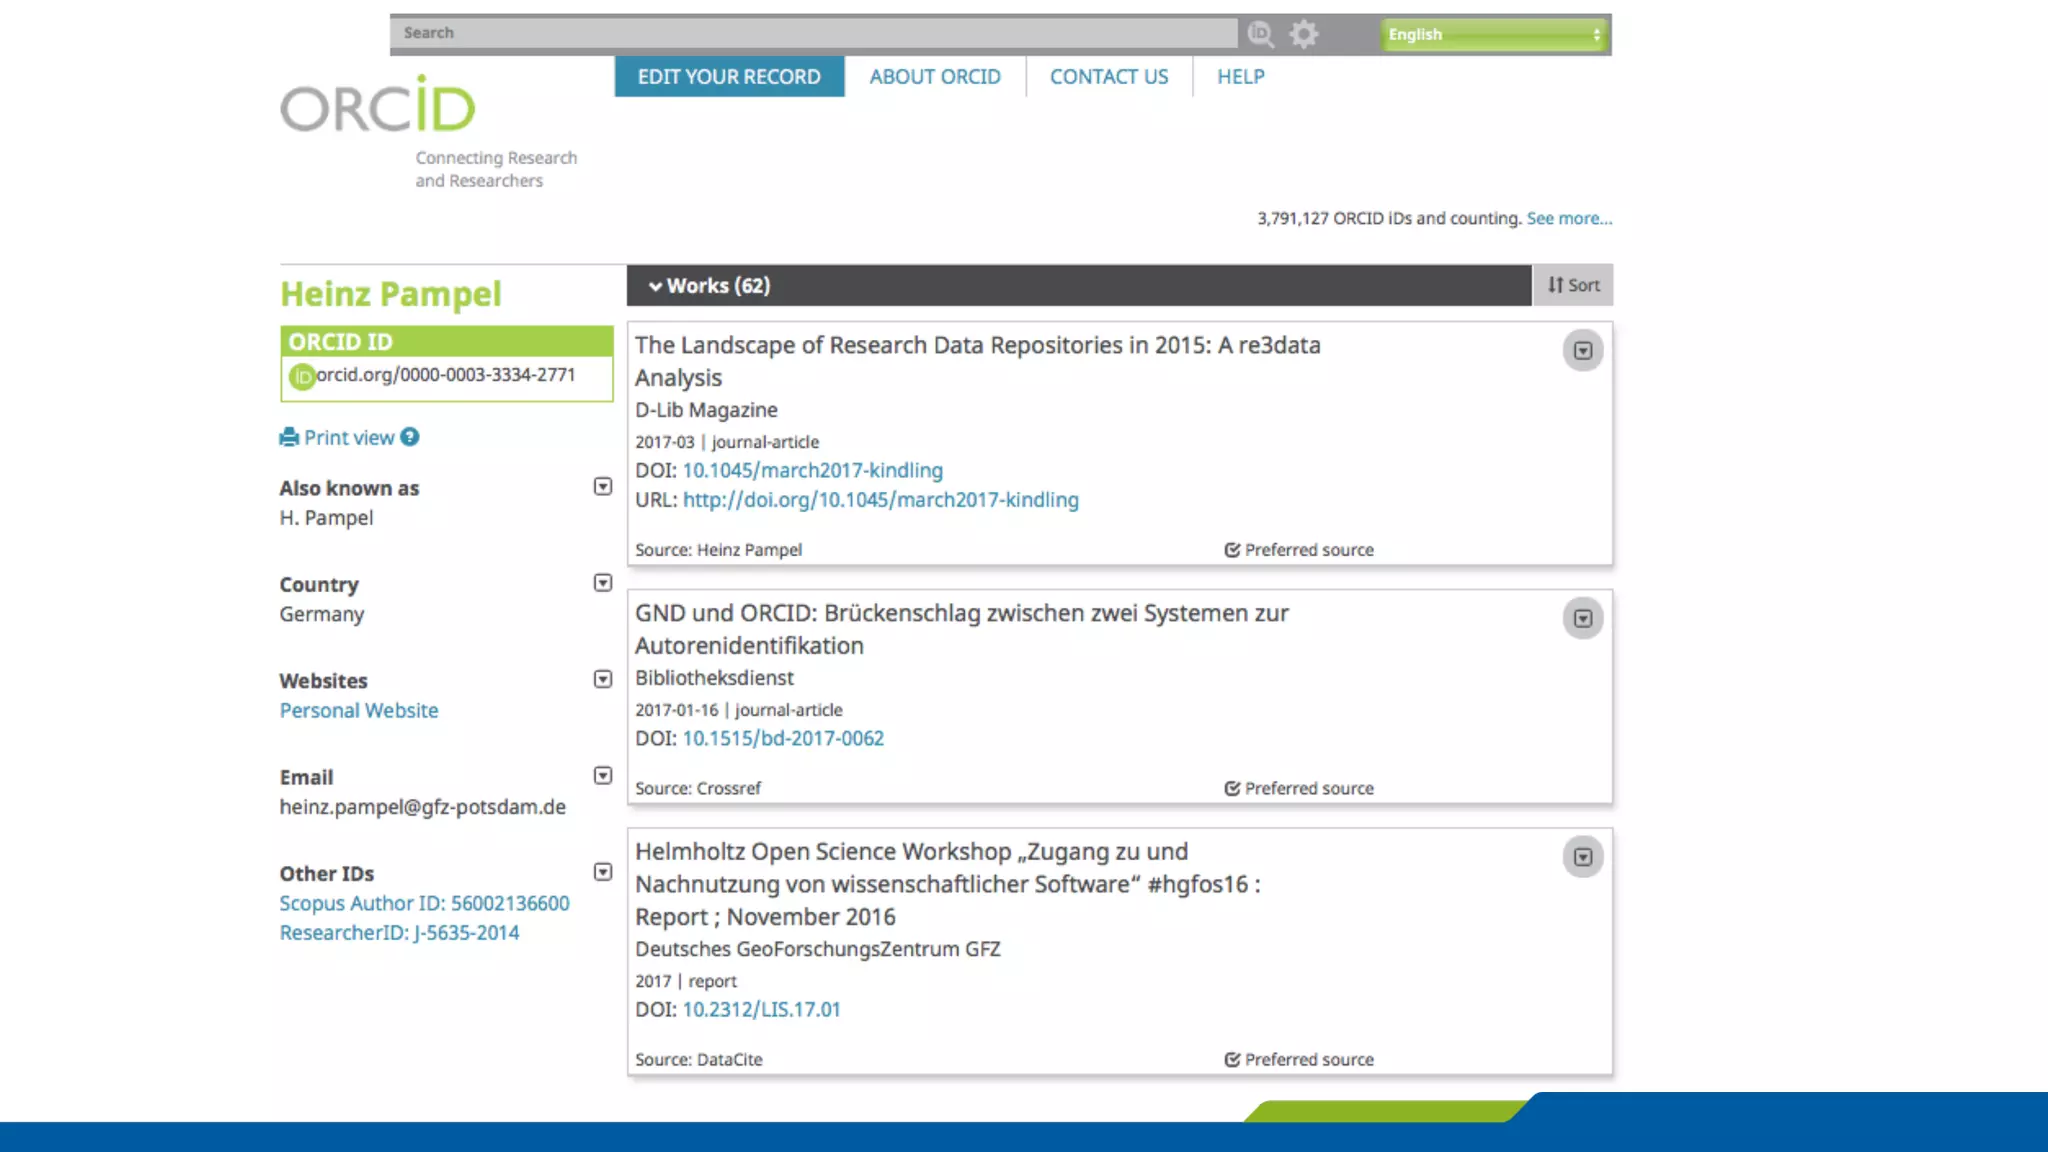Click the printer icon for Print view
This screenshot has width=2048, height=1152.
pyautogui.click(x=289, y=437)
